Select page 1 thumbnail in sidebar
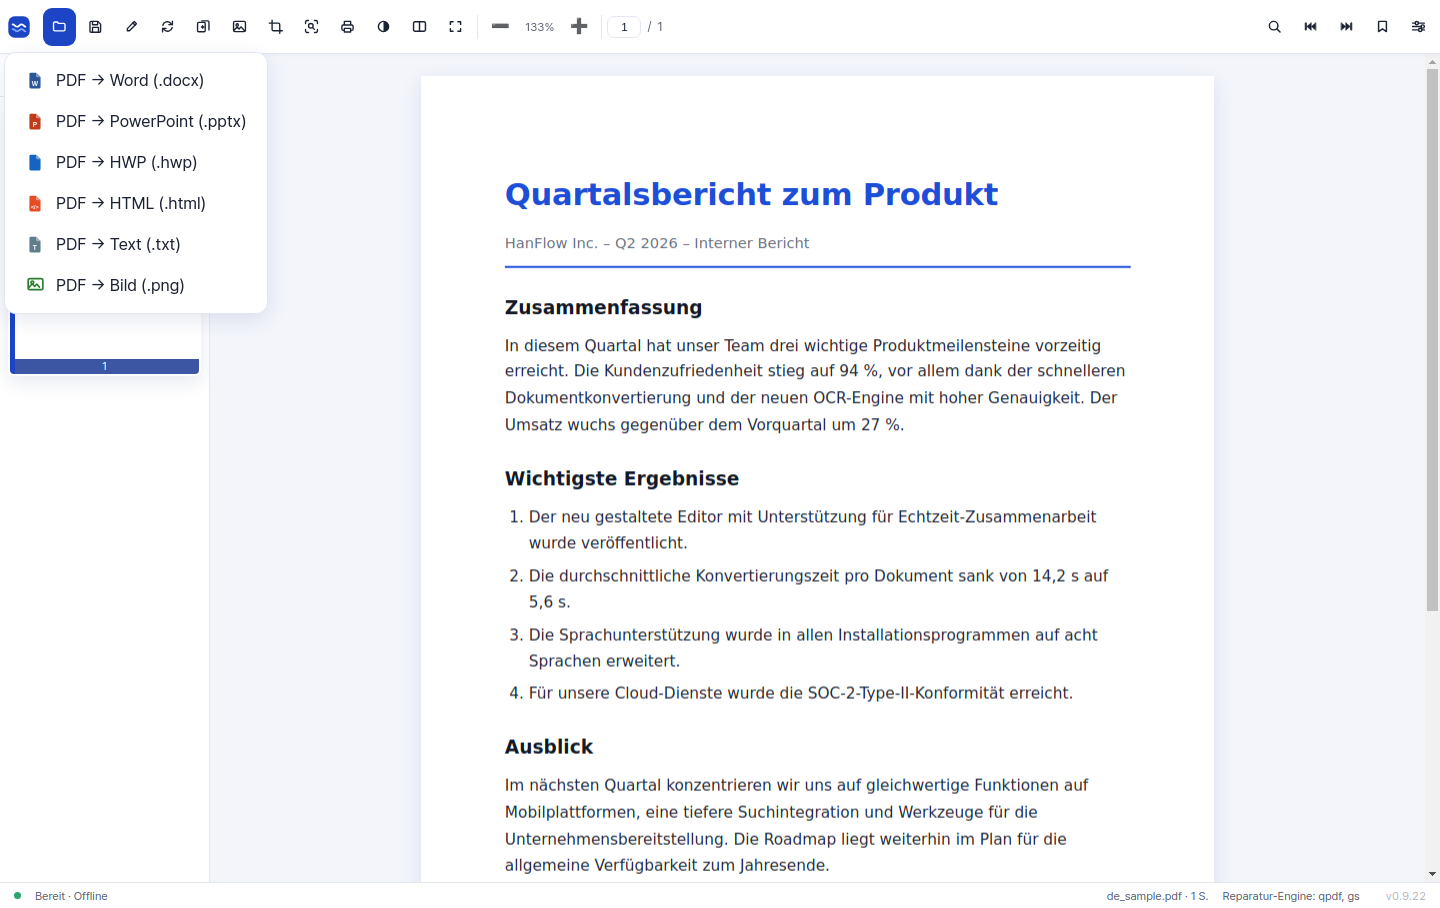 coord(105,344)
